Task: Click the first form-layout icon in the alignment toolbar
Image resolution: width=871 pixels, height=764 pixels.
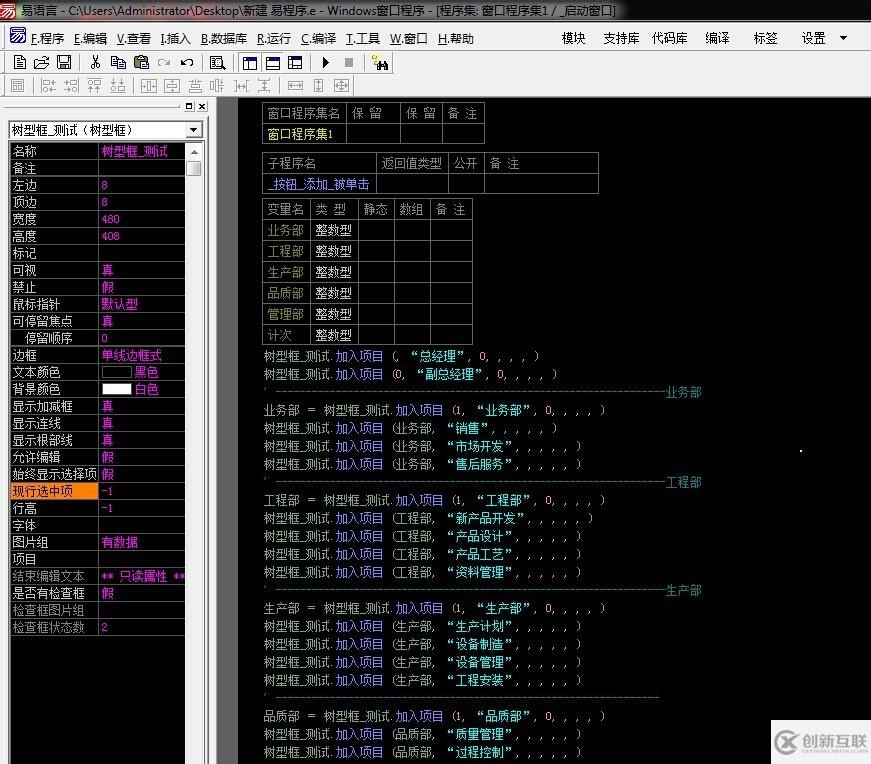Action: 17,86
